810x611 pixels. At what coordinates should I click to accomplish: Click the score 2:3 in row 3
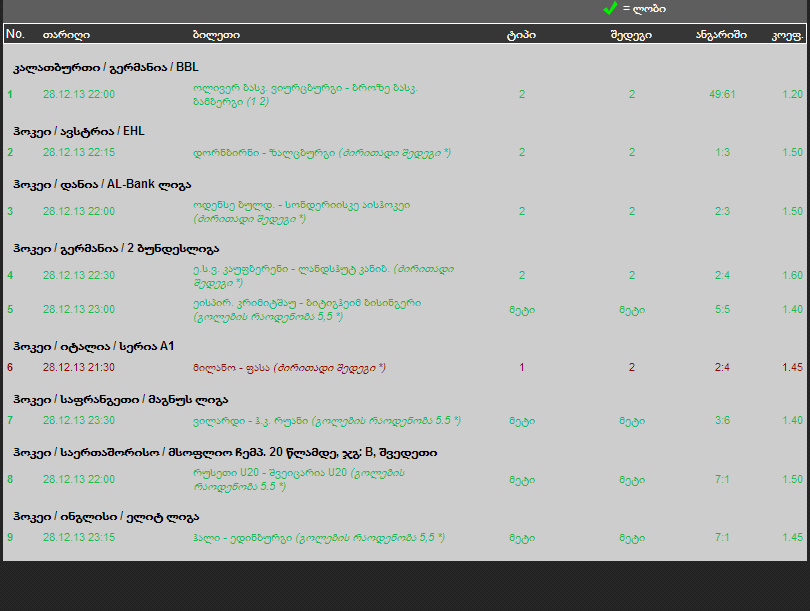tap(722, 211)
